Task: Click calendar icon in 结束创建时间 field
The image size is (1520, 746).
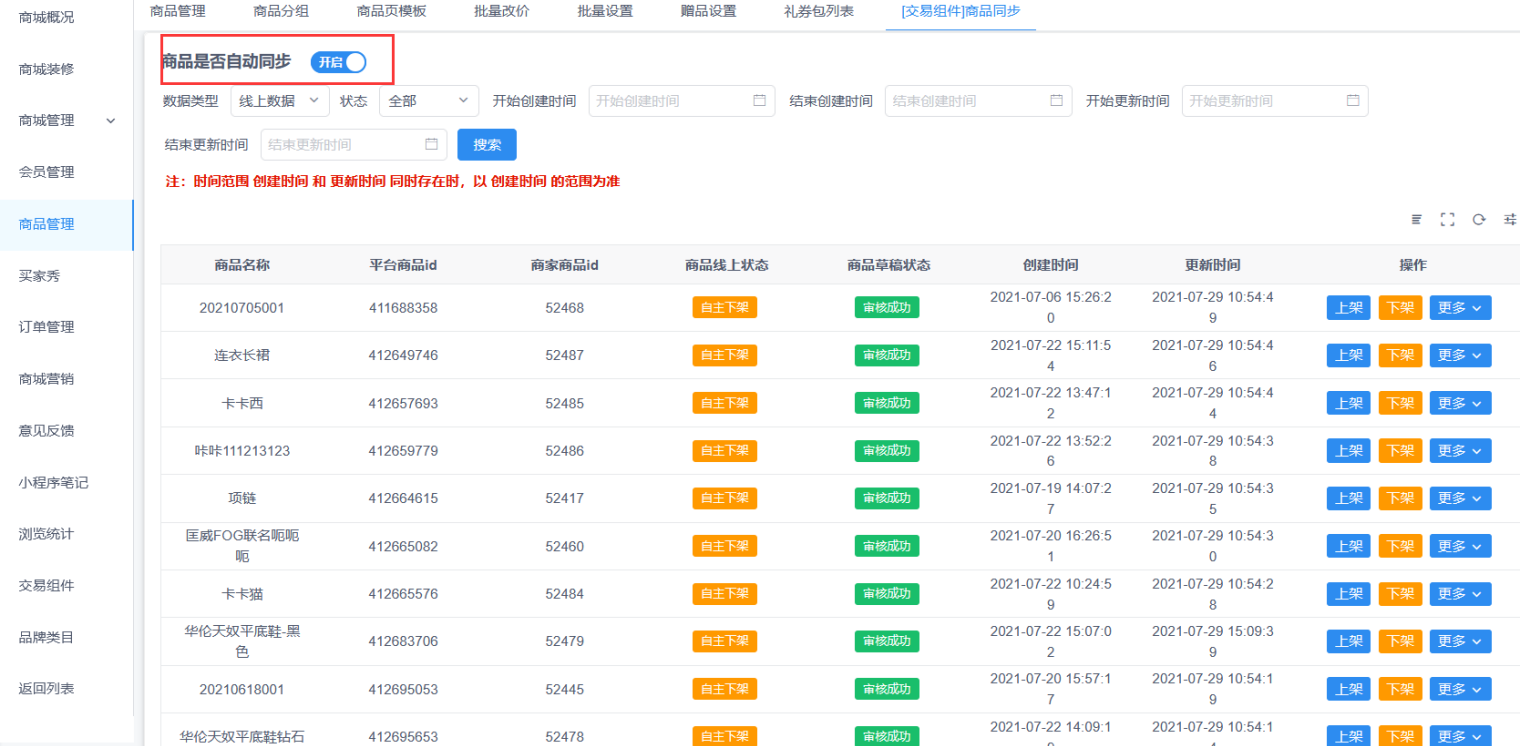Action: pos(1056,101)
